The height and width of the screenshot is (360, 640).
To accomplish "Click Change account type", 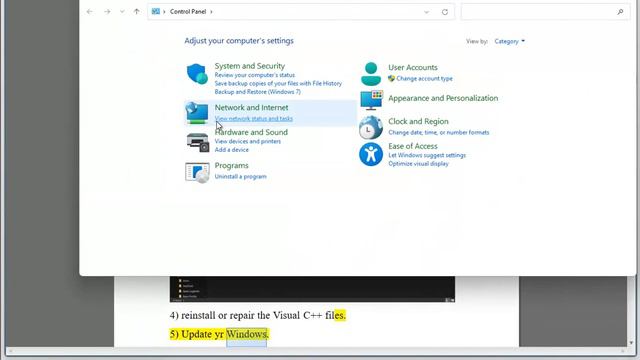I will point(424,78).
